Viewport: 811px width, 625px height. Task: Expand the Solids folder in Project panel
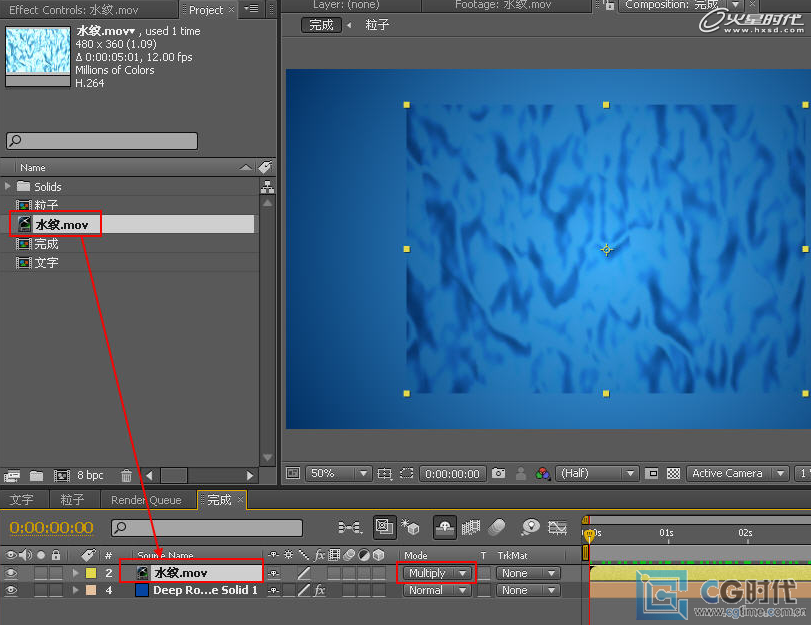8,186
